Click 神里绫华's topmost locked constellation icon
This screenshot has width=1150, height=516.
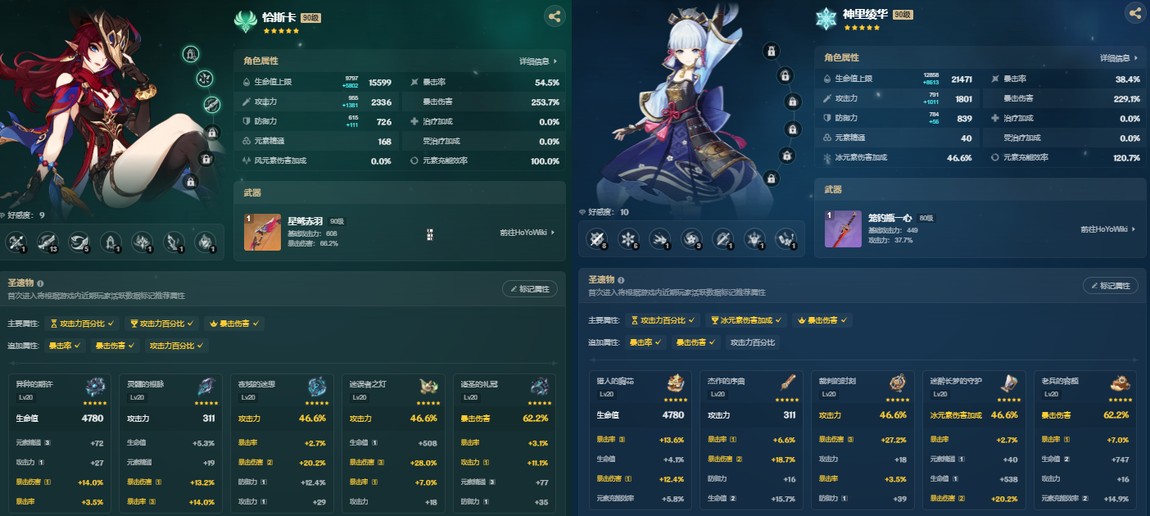coord(771,51)
